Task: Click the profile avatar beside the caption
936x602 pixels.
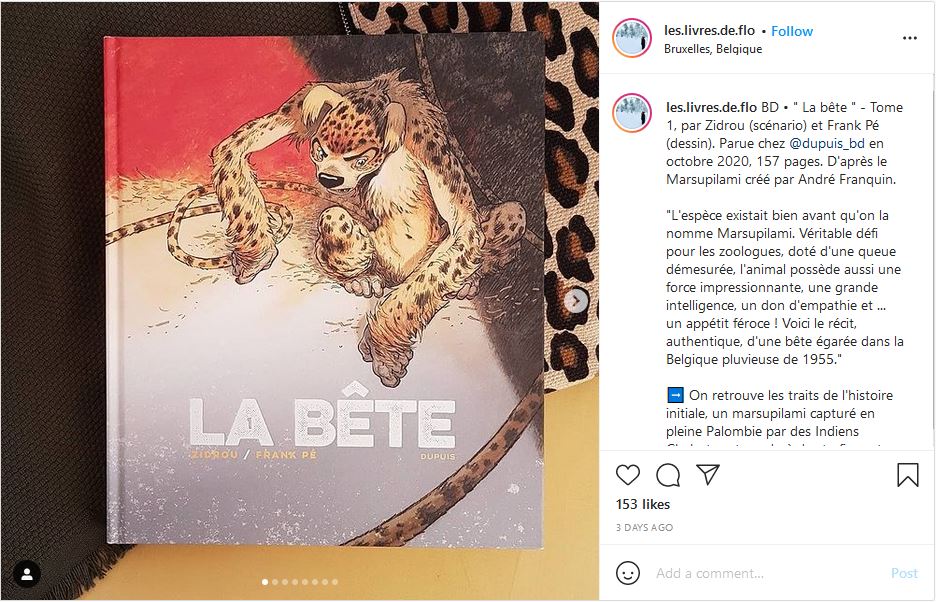Action: point(632,113)
